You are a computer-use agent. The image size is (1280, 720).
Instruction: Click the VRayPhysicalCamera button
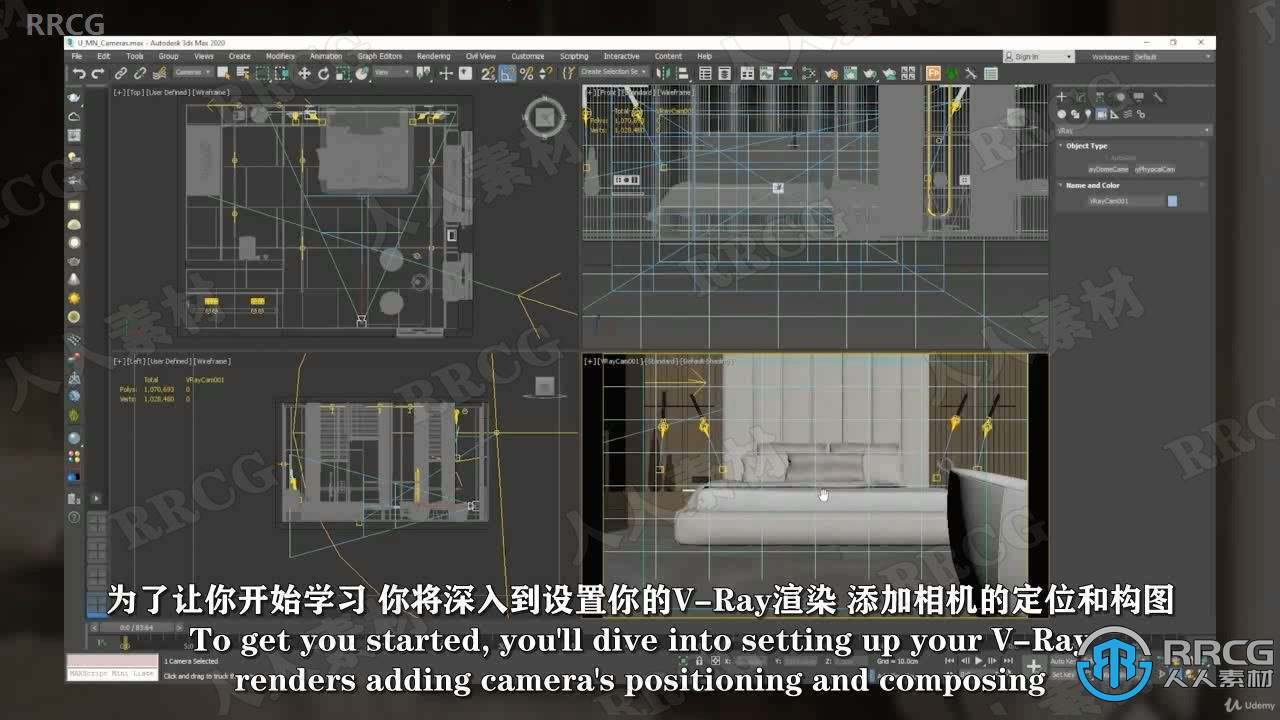click(x=1155, y=169)
